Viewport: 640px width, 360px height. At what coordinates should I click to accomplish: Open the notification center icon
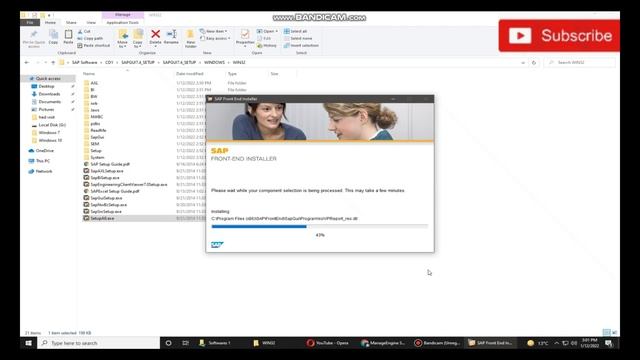click(x=609, y=343)
